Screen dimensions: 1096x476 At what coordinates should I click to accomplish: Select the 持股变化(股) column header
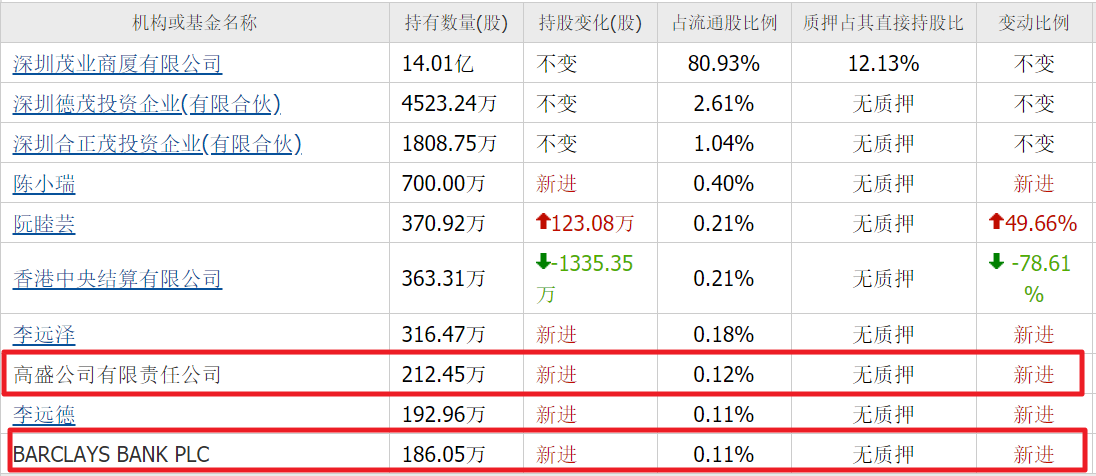[x=590, y=23]
